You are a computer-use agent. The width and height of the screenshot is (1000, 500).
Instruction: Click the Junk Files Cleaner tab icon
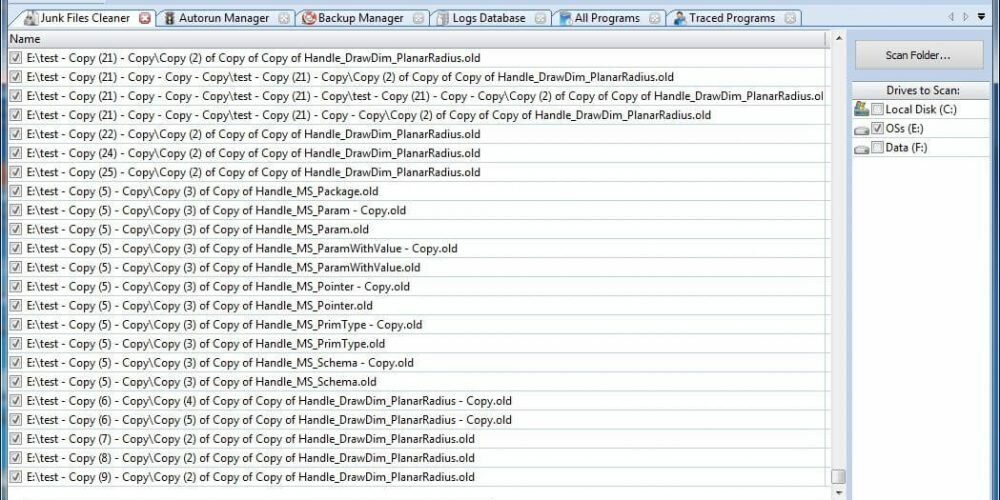click(30, 18)
